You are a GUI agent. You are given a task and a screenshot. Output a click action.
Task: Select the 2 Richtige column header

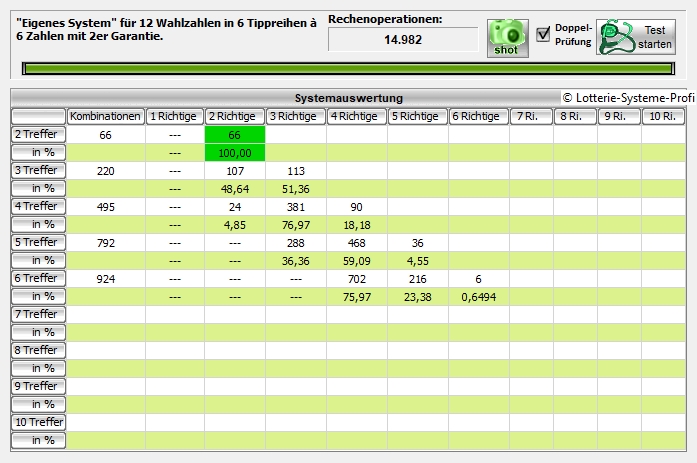235,116
